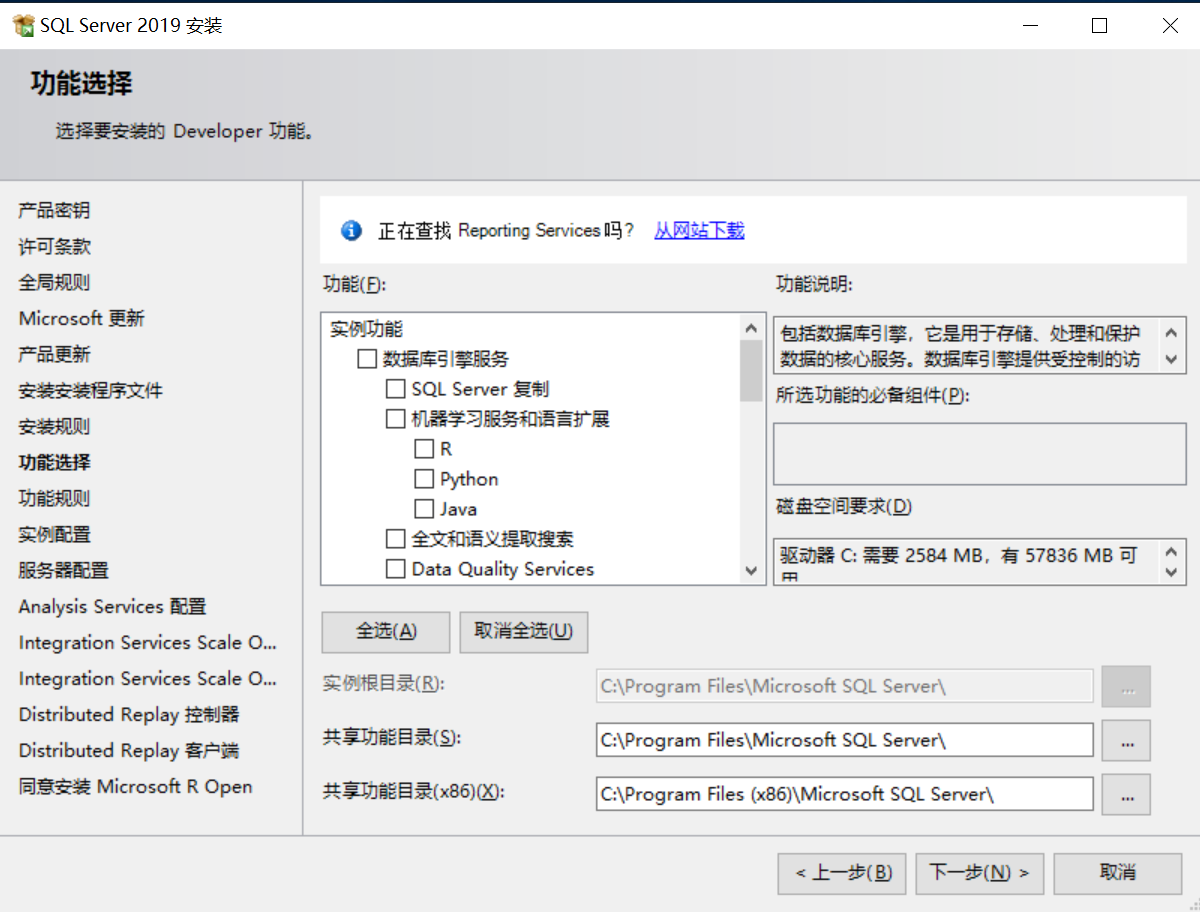Click the 共享功能目录(S) path input field
Viewport: 1200px width, 912px height.
pos(844,741)
